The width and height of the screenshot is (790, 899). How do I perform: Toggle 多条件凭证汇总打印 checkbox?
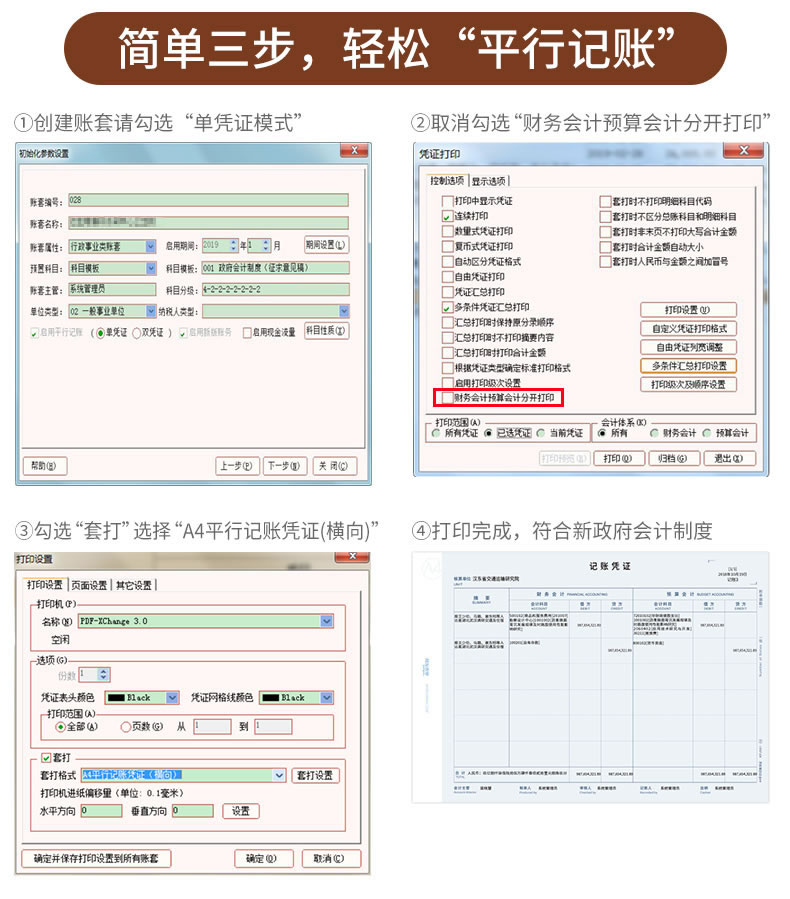click(447, 308)
